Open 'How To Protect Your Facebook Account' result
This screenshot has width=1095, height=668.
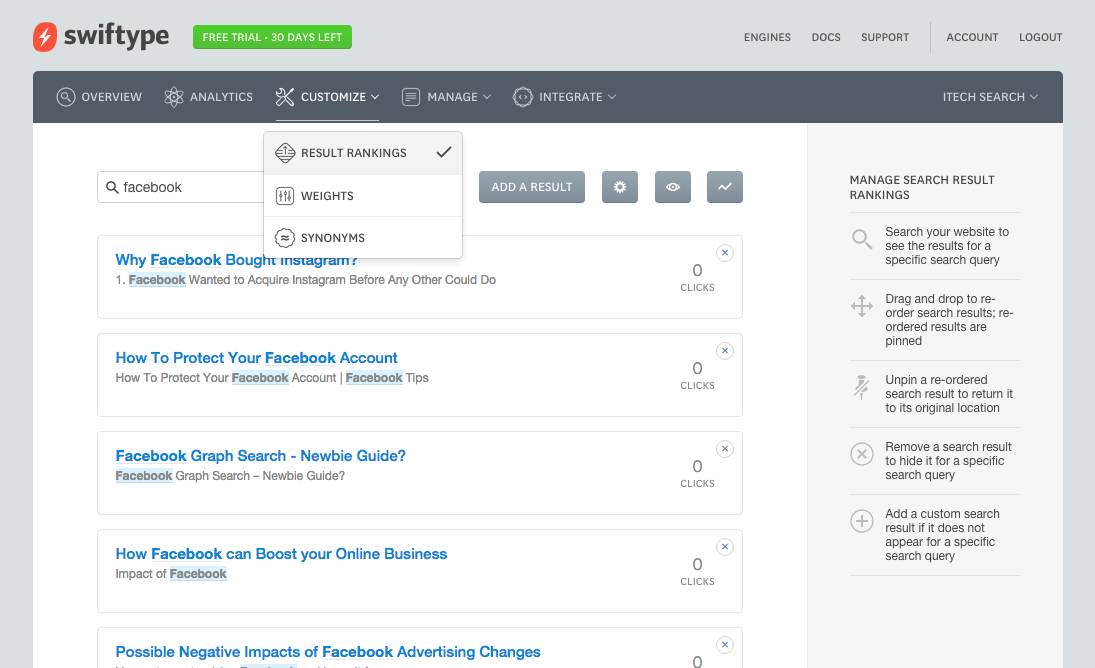256,358
